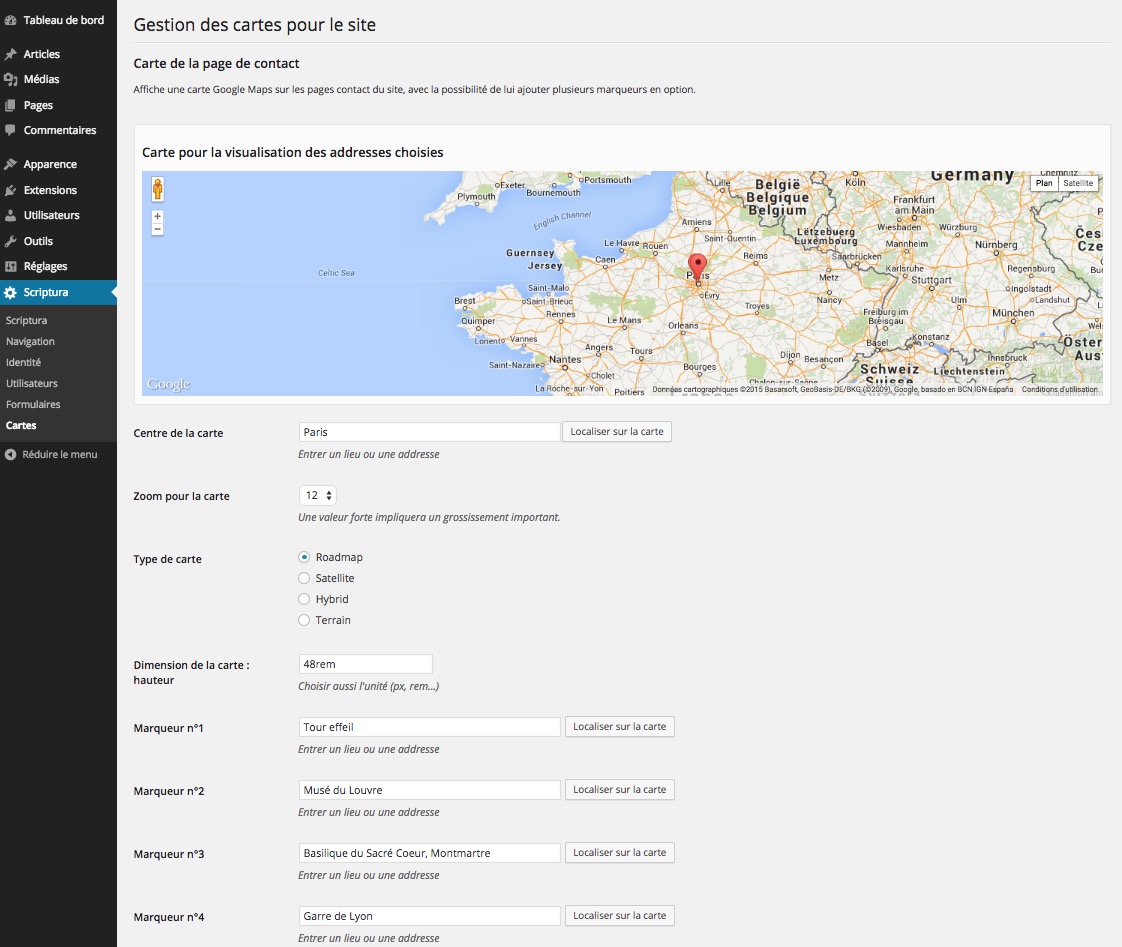The height and width of the screenshot is (947, 1122).
Task: Zoom out with the map minus button
Action: 157,229
